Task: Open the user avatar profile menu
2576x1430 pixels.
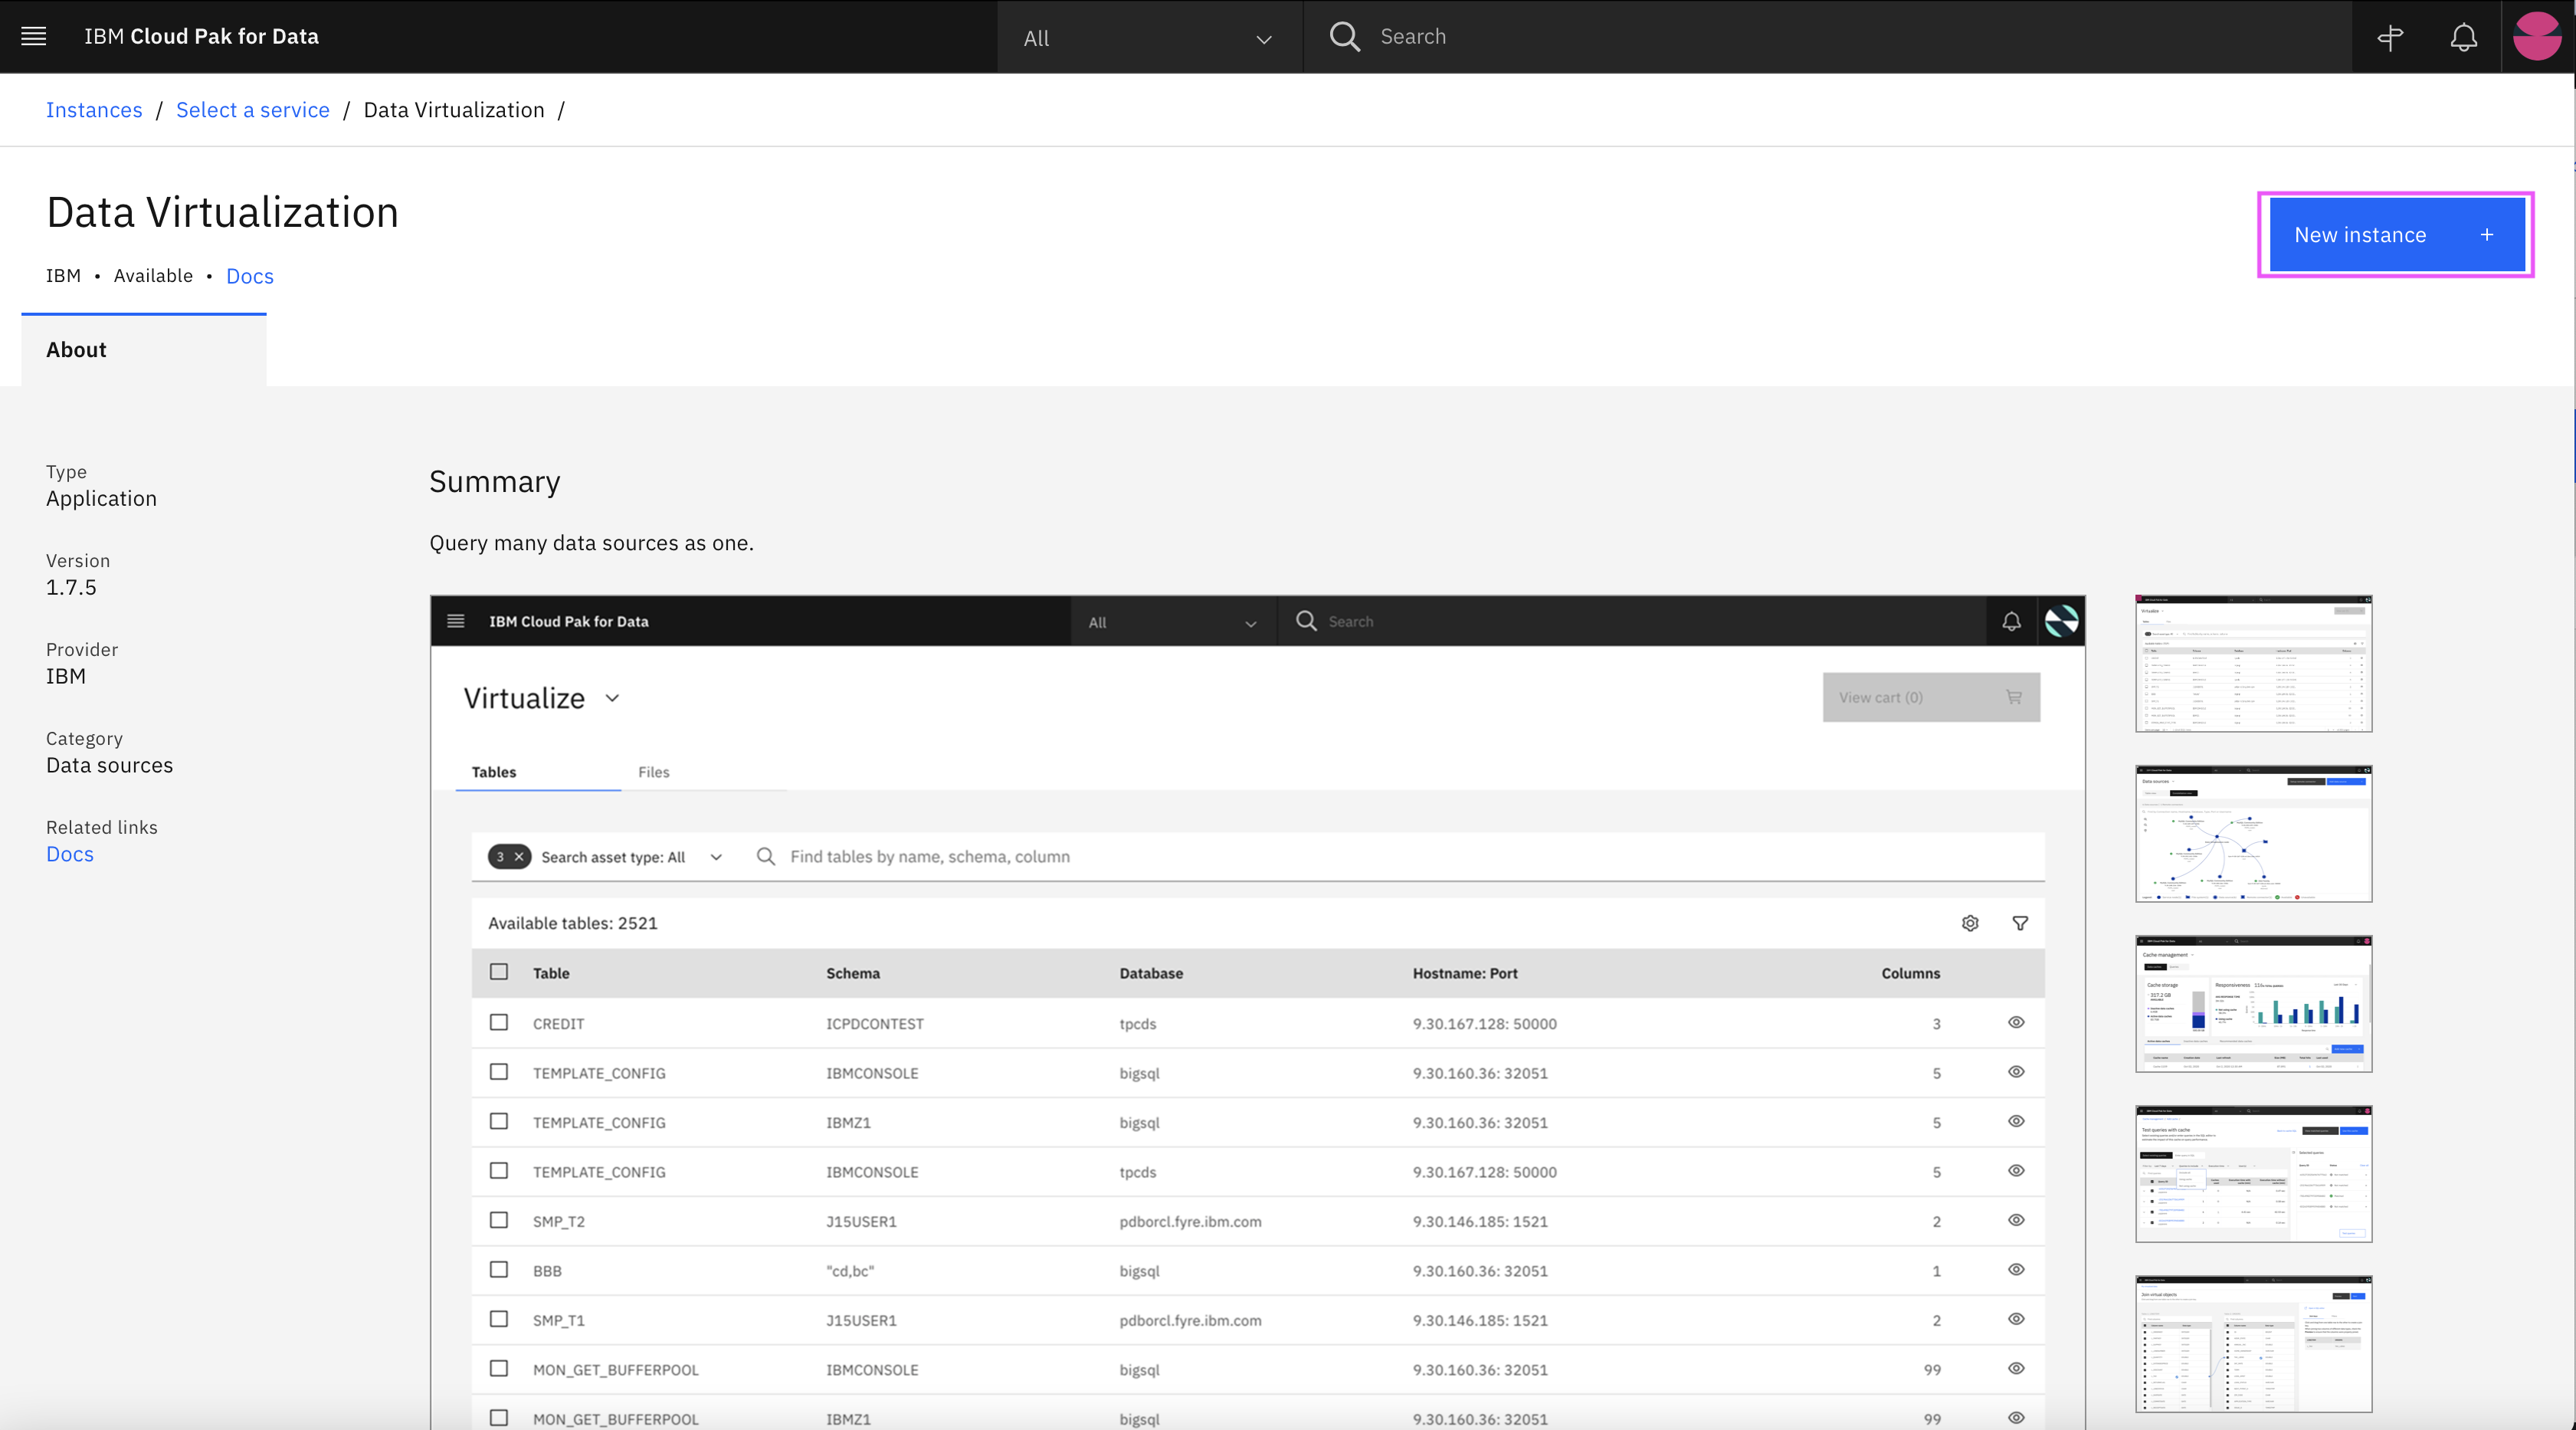Action: (x=2538, y=36)
